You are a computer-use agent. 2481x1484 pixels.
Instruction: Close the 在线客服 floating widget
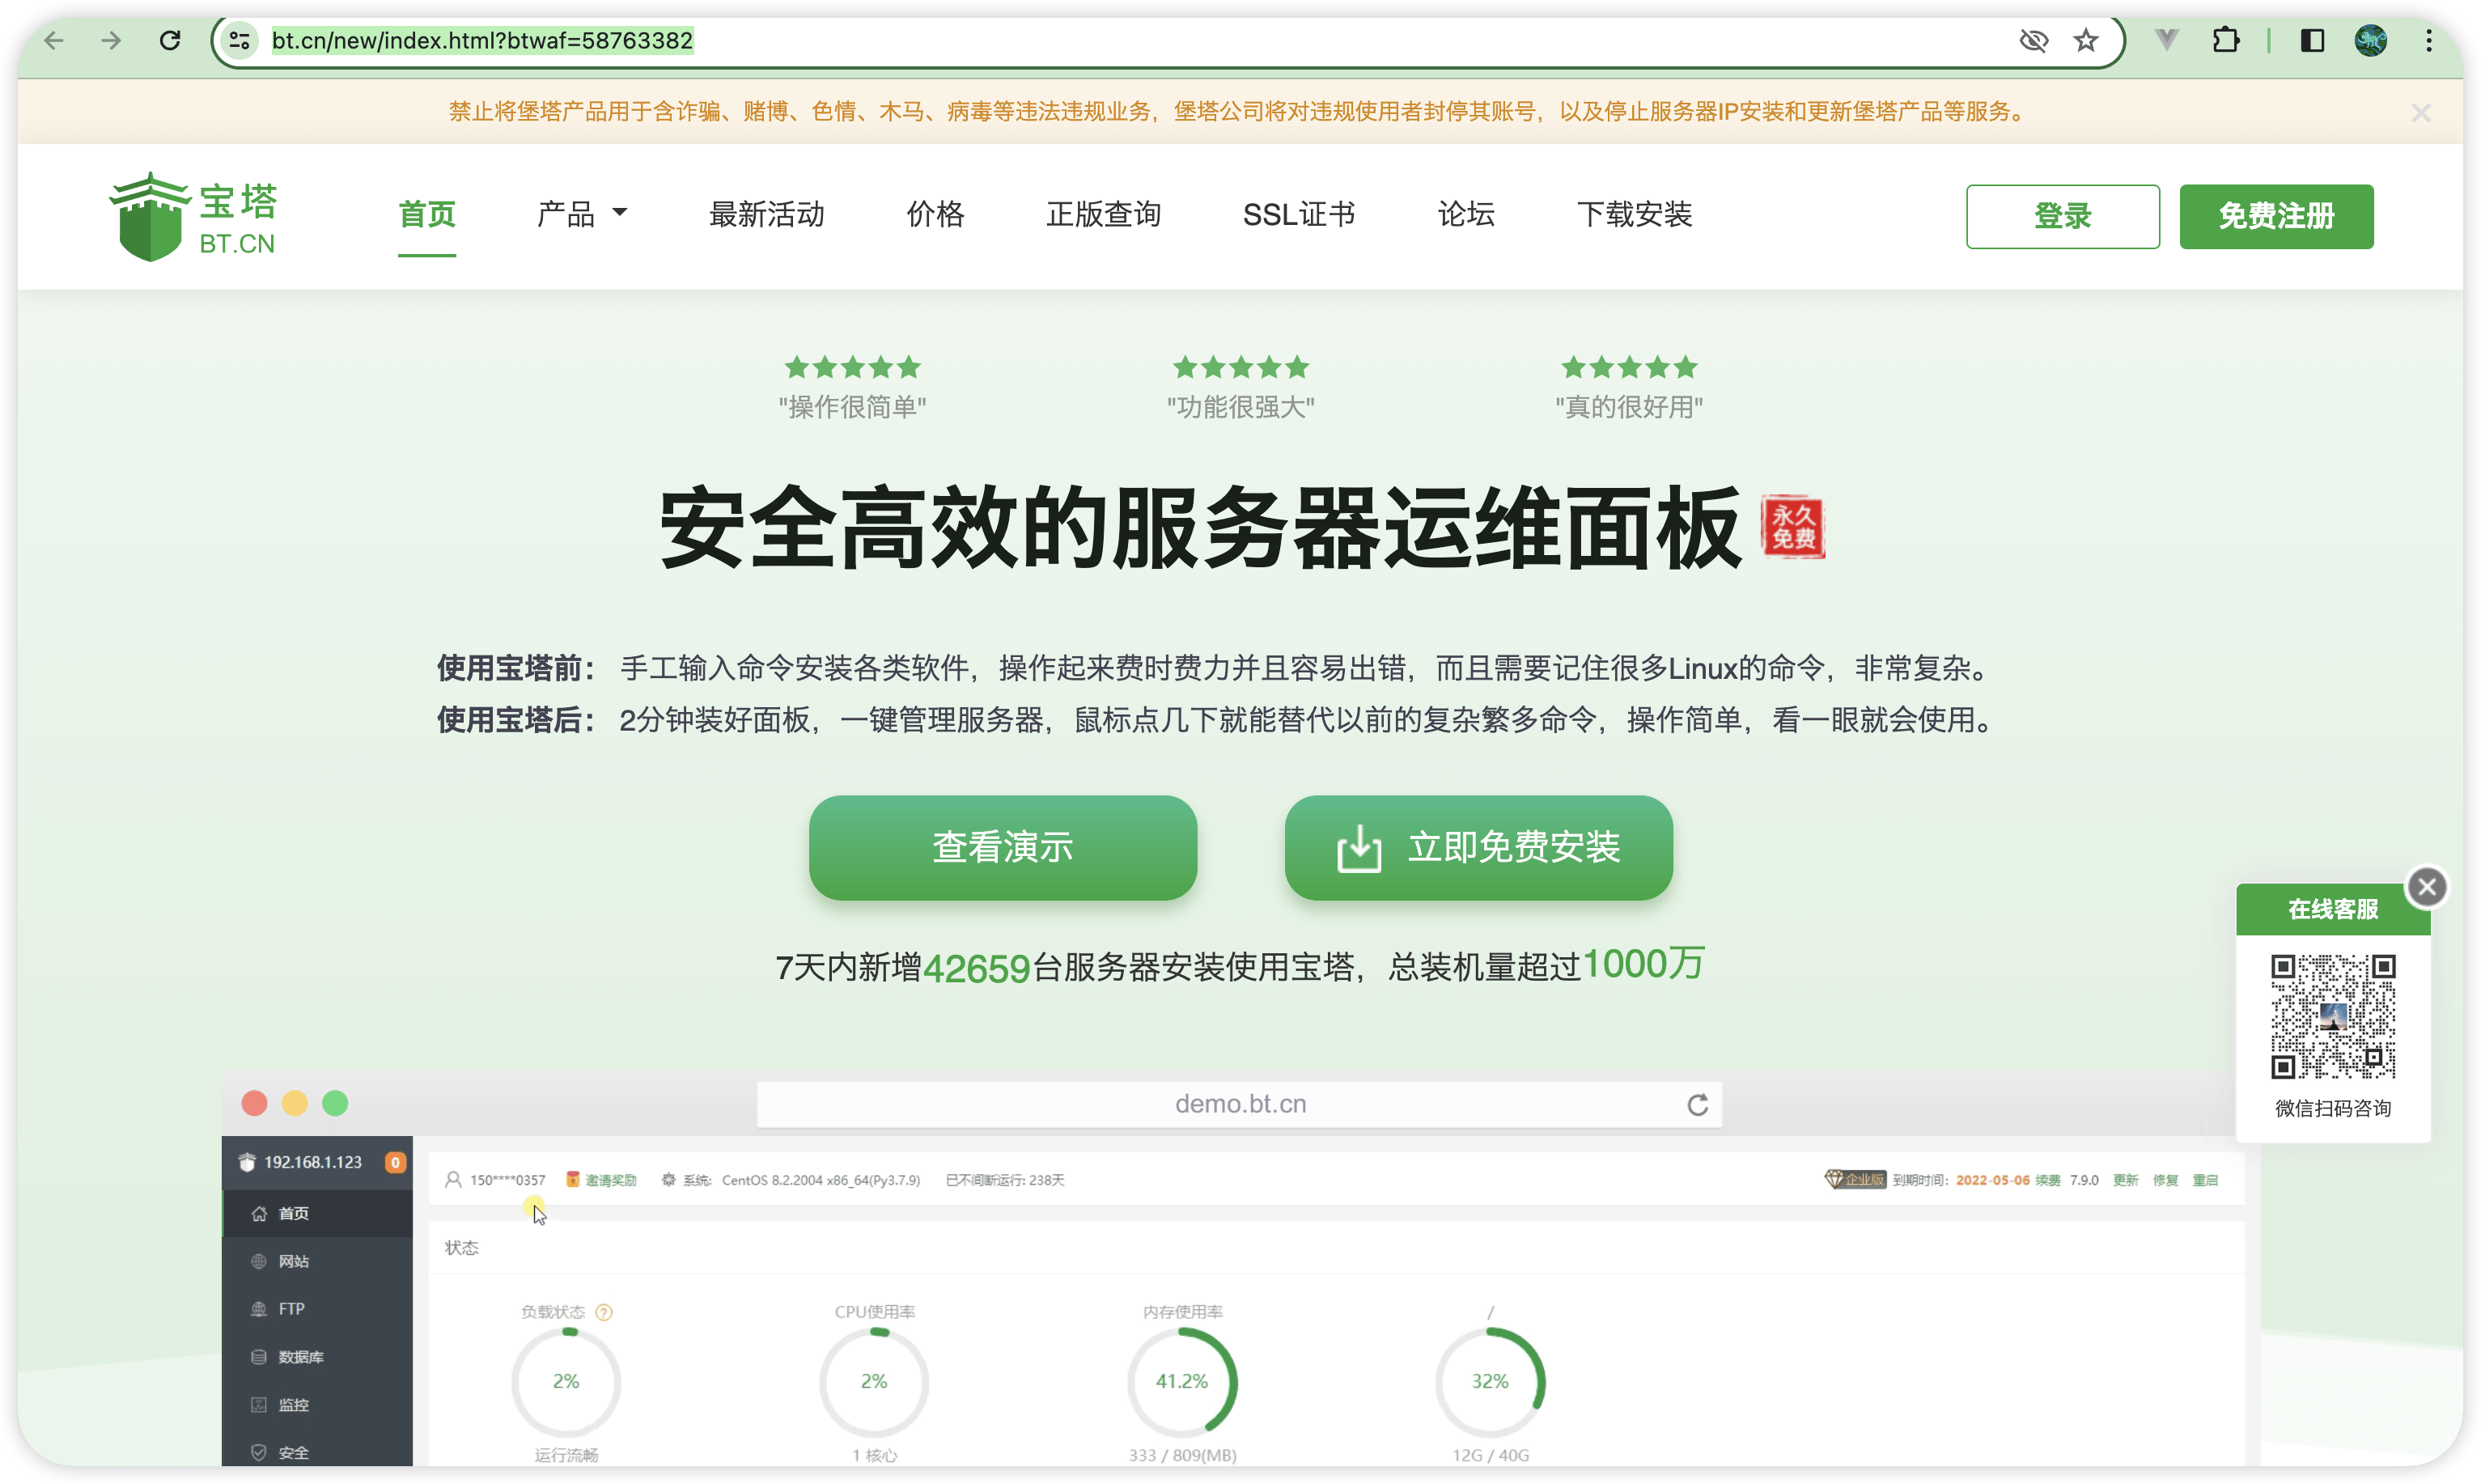[2426, 887]
